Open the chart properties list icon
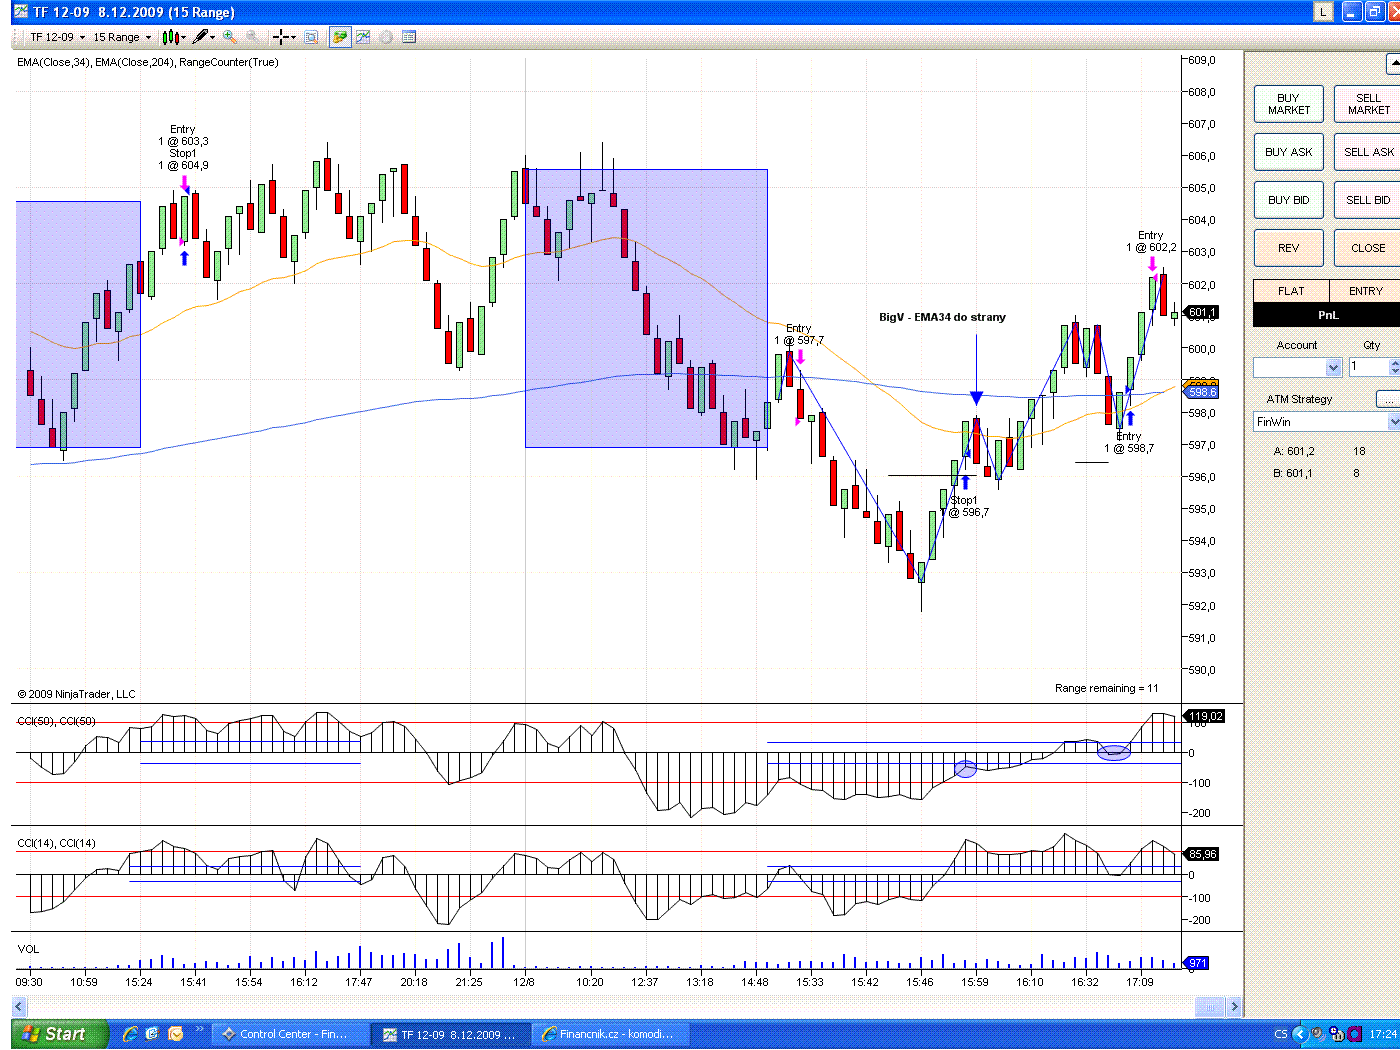This screenshot has height=1050, width=1400. 409,37
